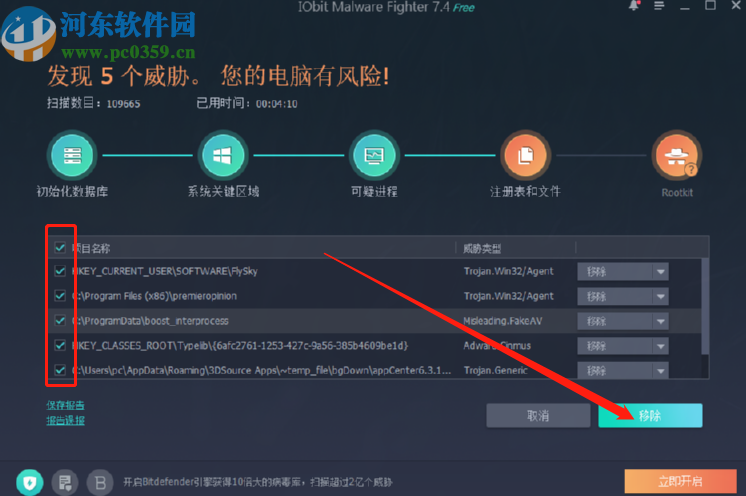Click the 取消 cancel button
This screenshot has width=746, height=496.
pyautogui.click(x=538, y=416)
